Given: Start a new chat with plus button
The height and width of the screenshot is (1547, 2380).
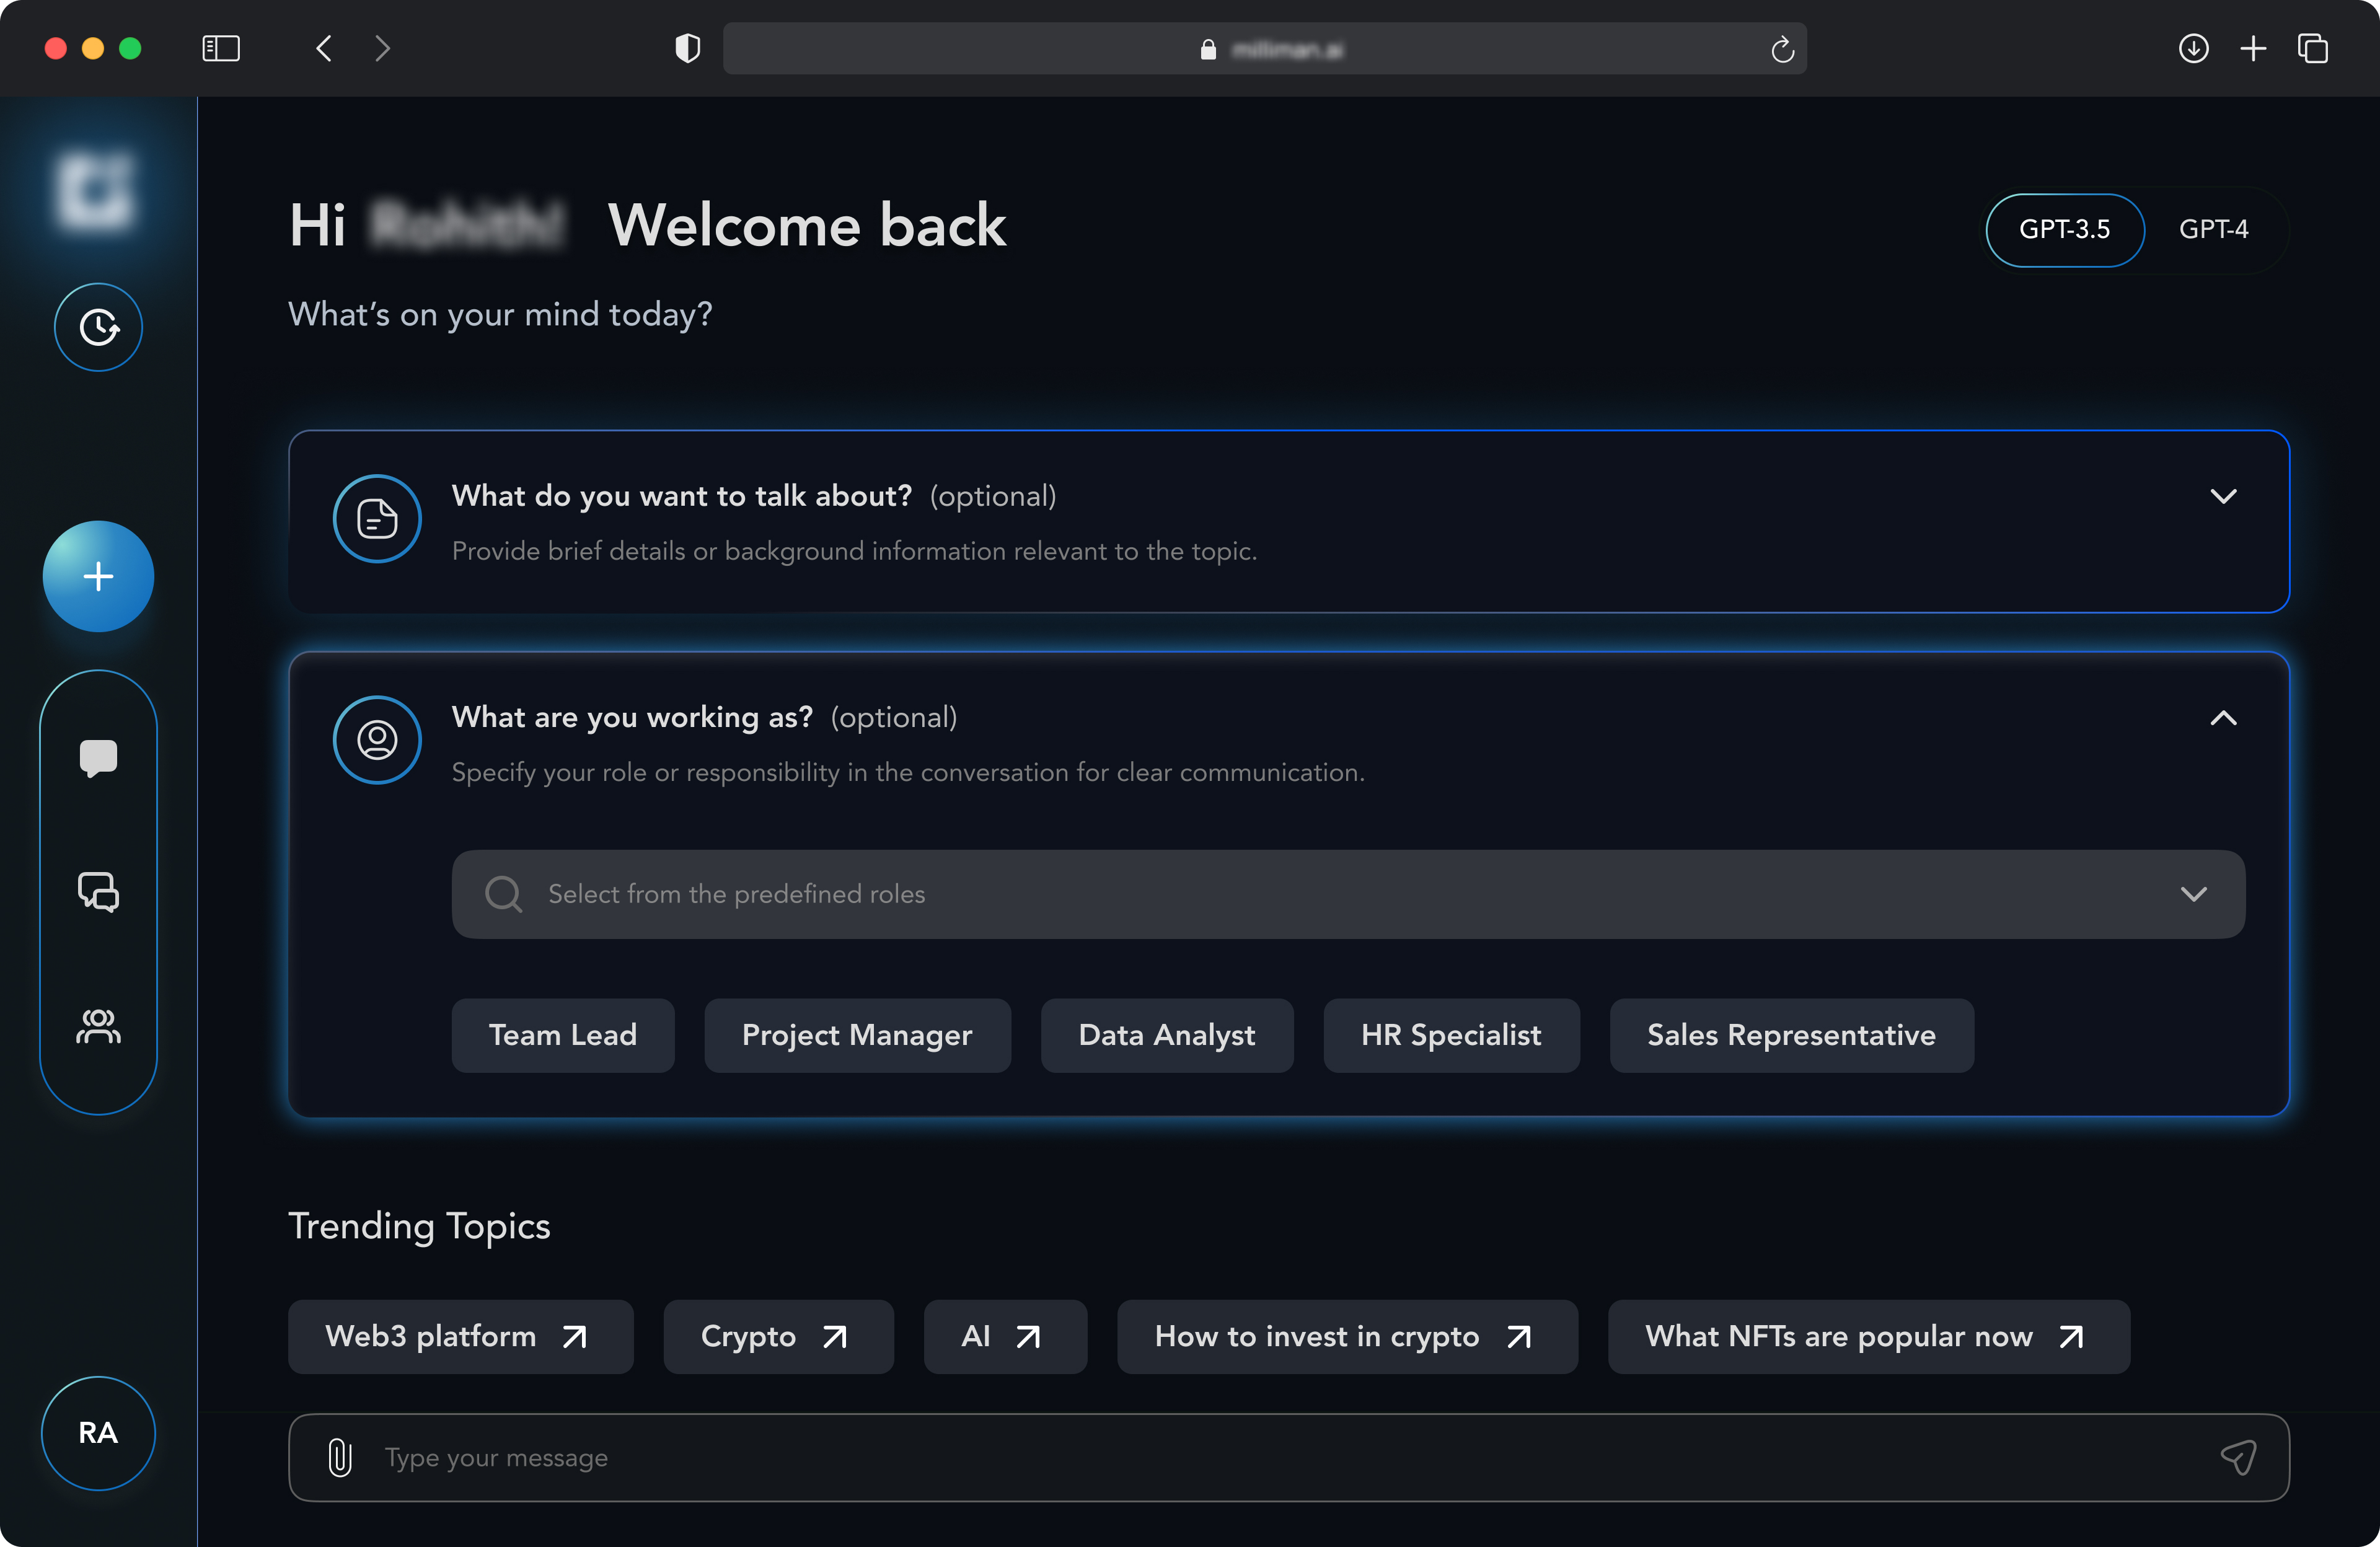Looking at the screenshot, I should point(98,577).
